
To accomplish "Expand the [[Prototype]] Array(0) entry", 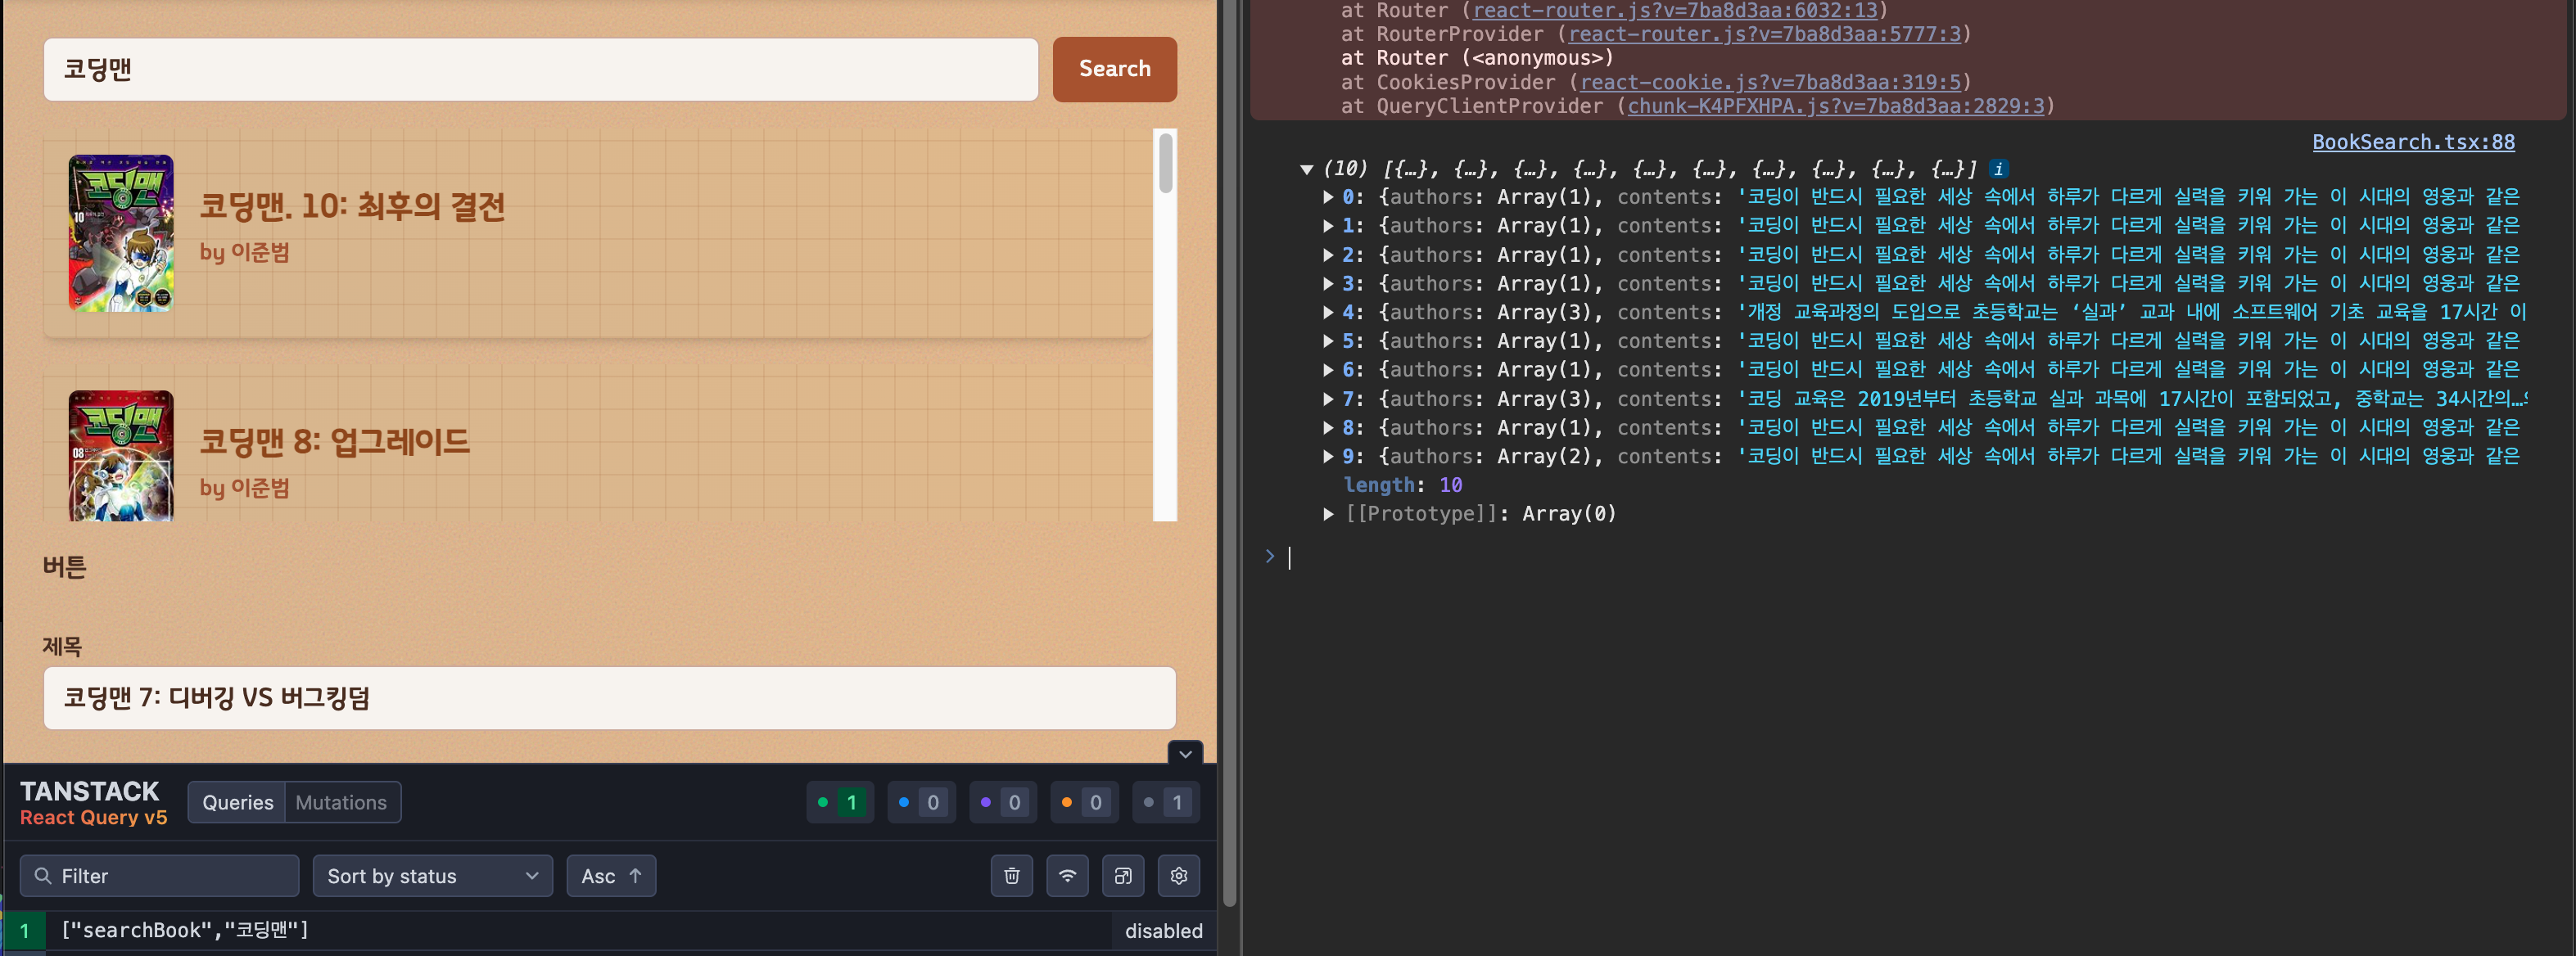I will (1328, 514).
